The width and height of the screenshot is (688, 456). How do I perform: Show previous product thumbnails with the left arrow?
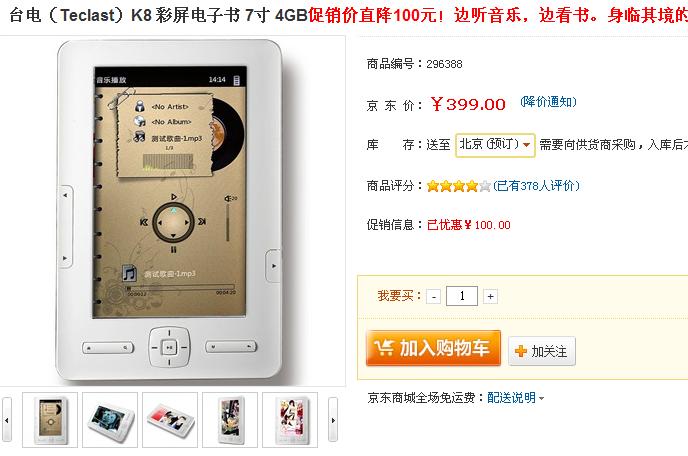tap(7, 420)
